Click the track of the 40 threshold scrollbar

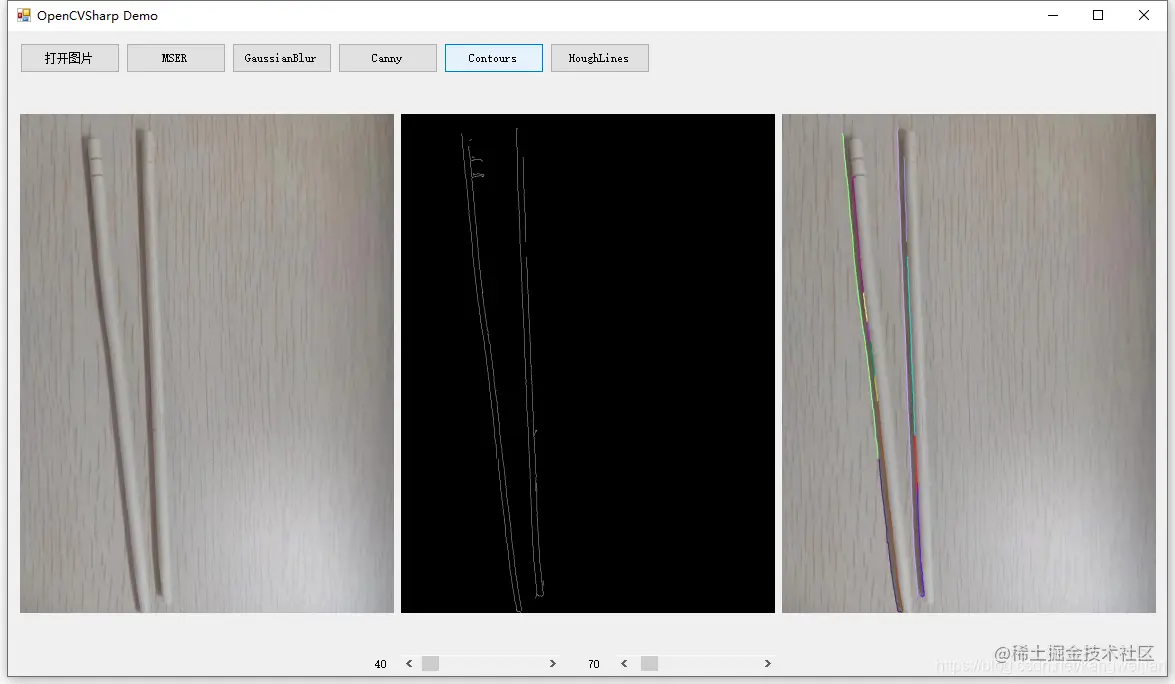click(492, 664)
